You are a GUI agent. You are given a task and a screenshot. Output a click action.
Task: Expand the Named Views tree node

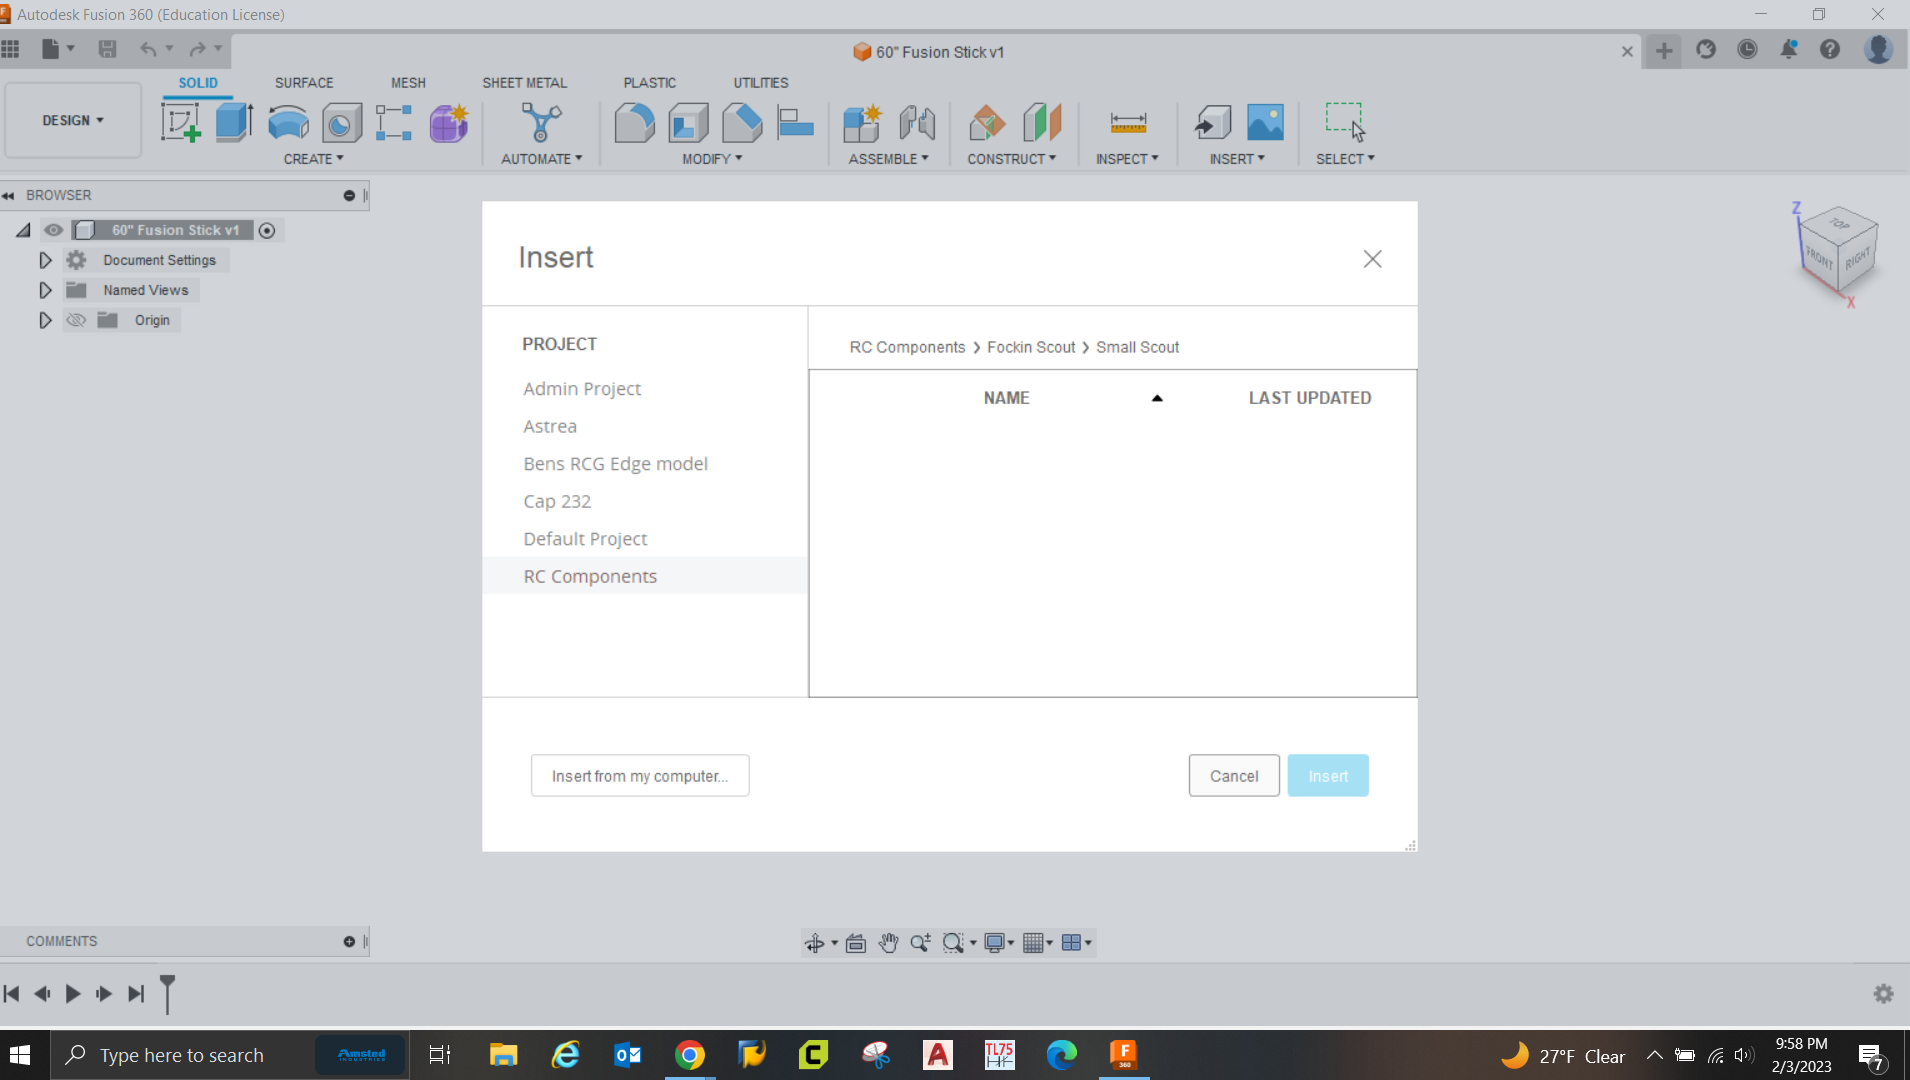[x=45, y=290]
